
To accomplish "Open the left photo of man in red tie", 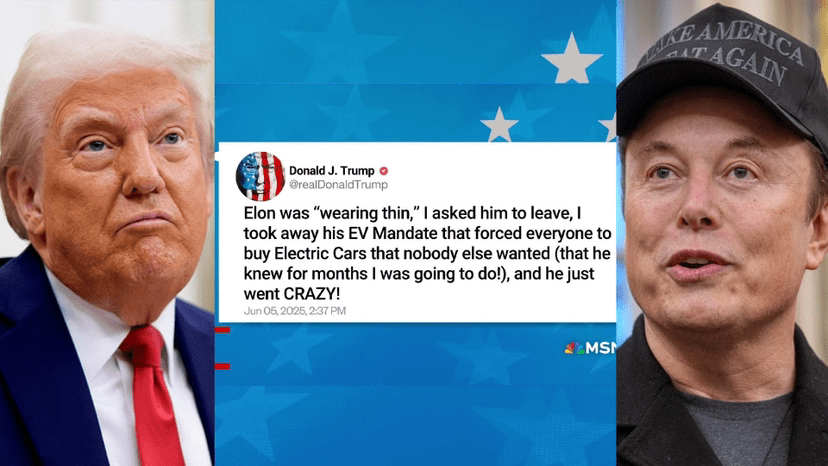I will [107, 233].
